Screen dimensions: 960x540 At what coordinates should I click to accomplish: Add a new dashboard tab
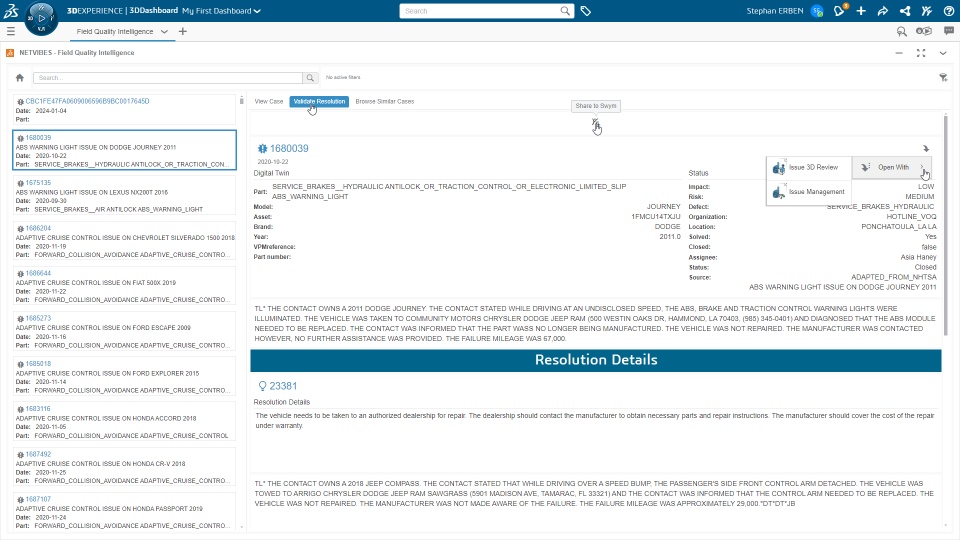click(x=182, y=31)
